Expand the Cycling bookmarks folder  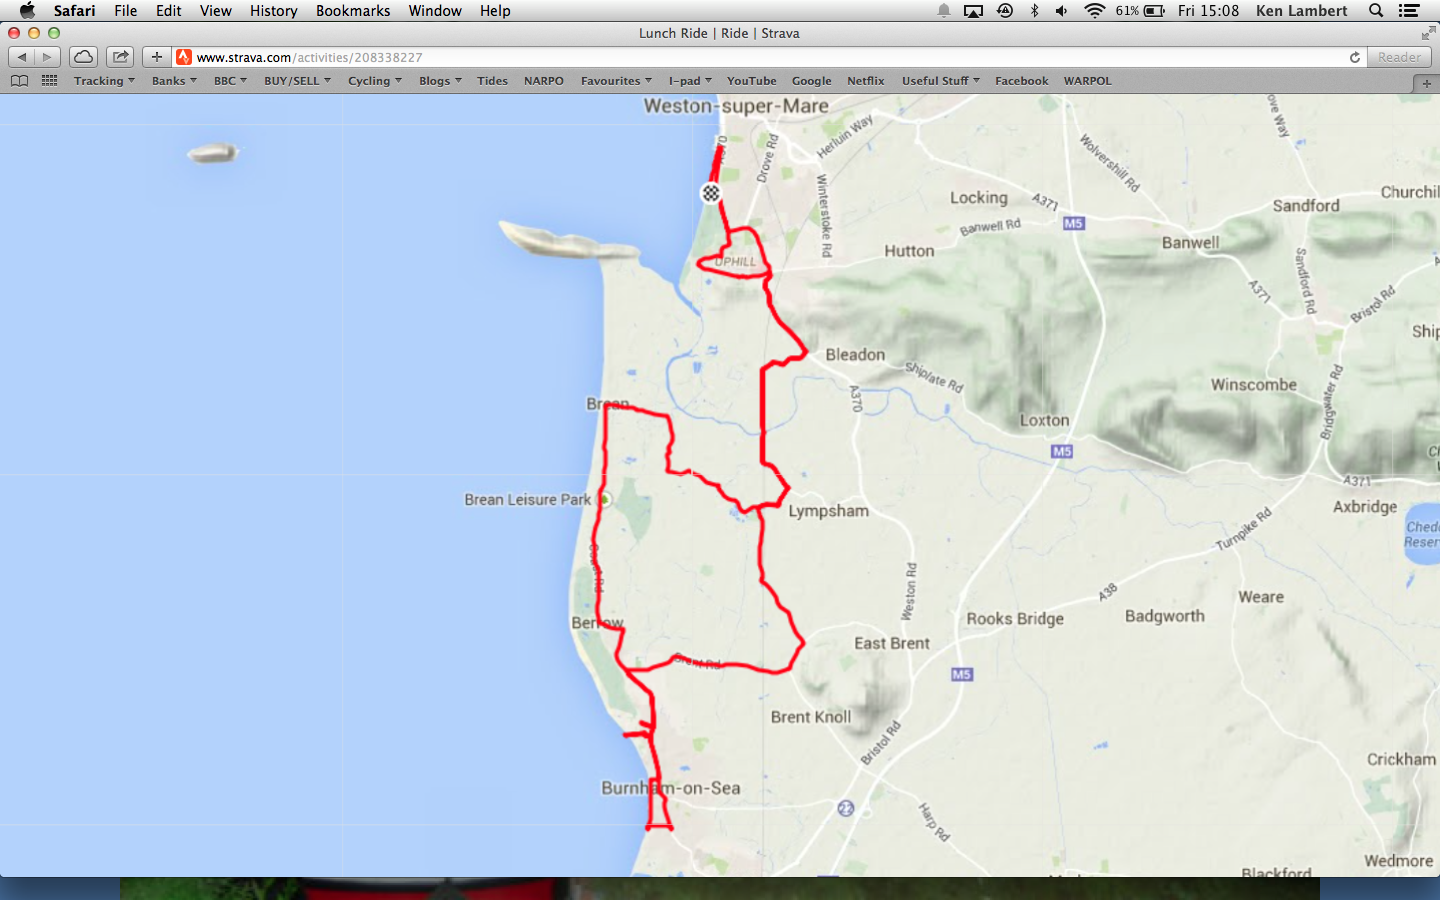[x=375, y=81]
